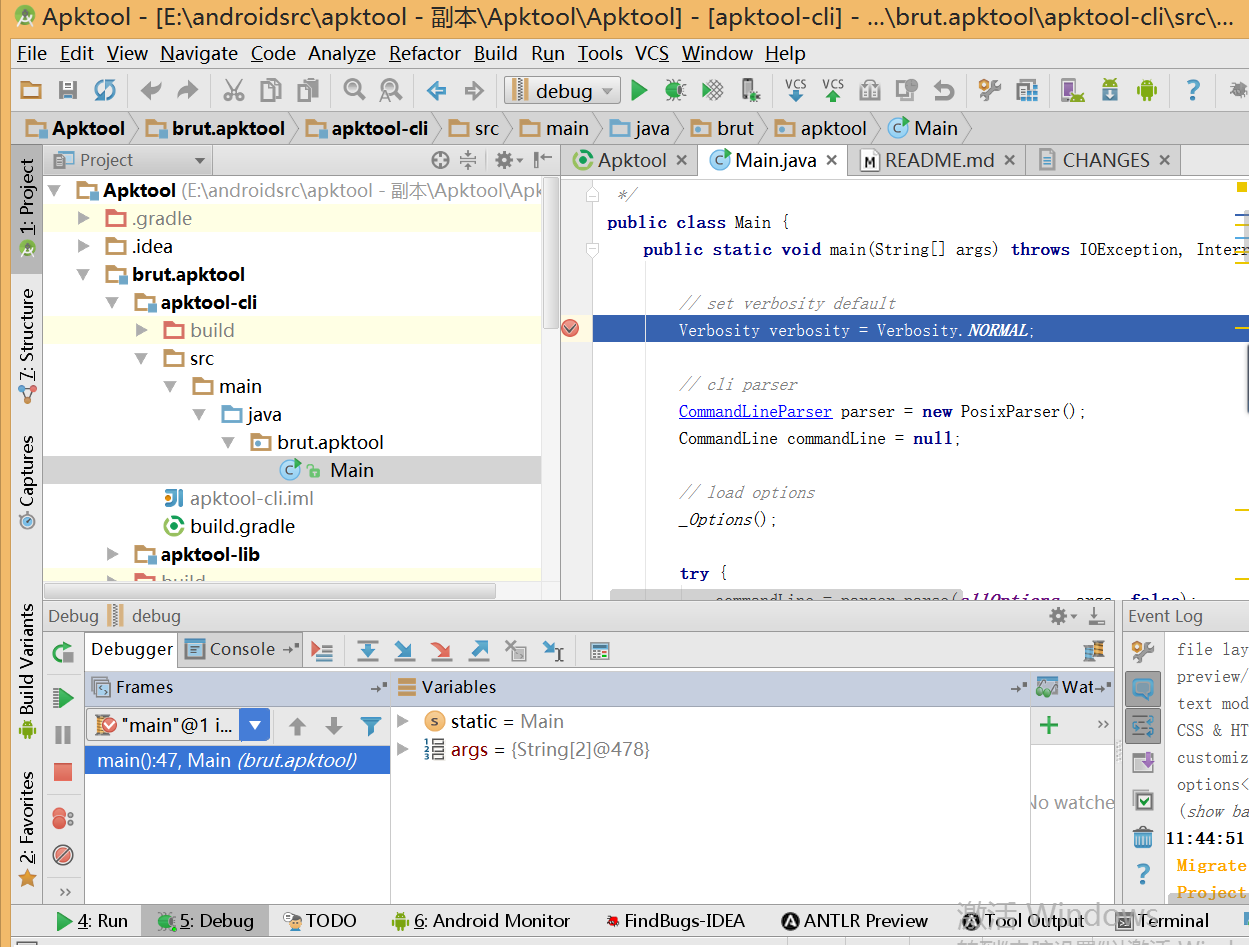Pause the debug program
The image size is (1249, 947).
(x=63, y=735)
